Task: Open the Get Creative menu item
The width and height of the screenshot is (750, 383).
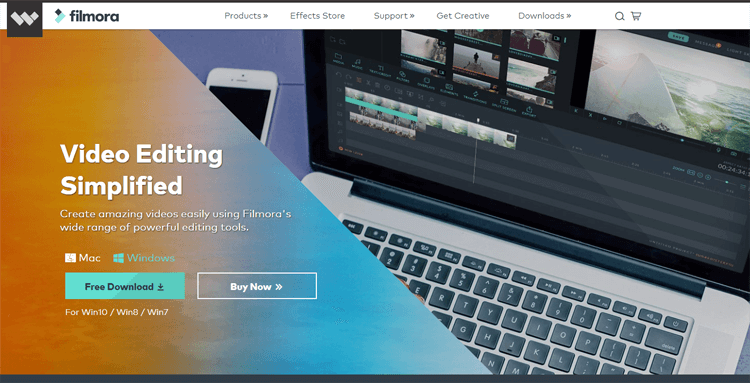Action: [x=463, y=16]
